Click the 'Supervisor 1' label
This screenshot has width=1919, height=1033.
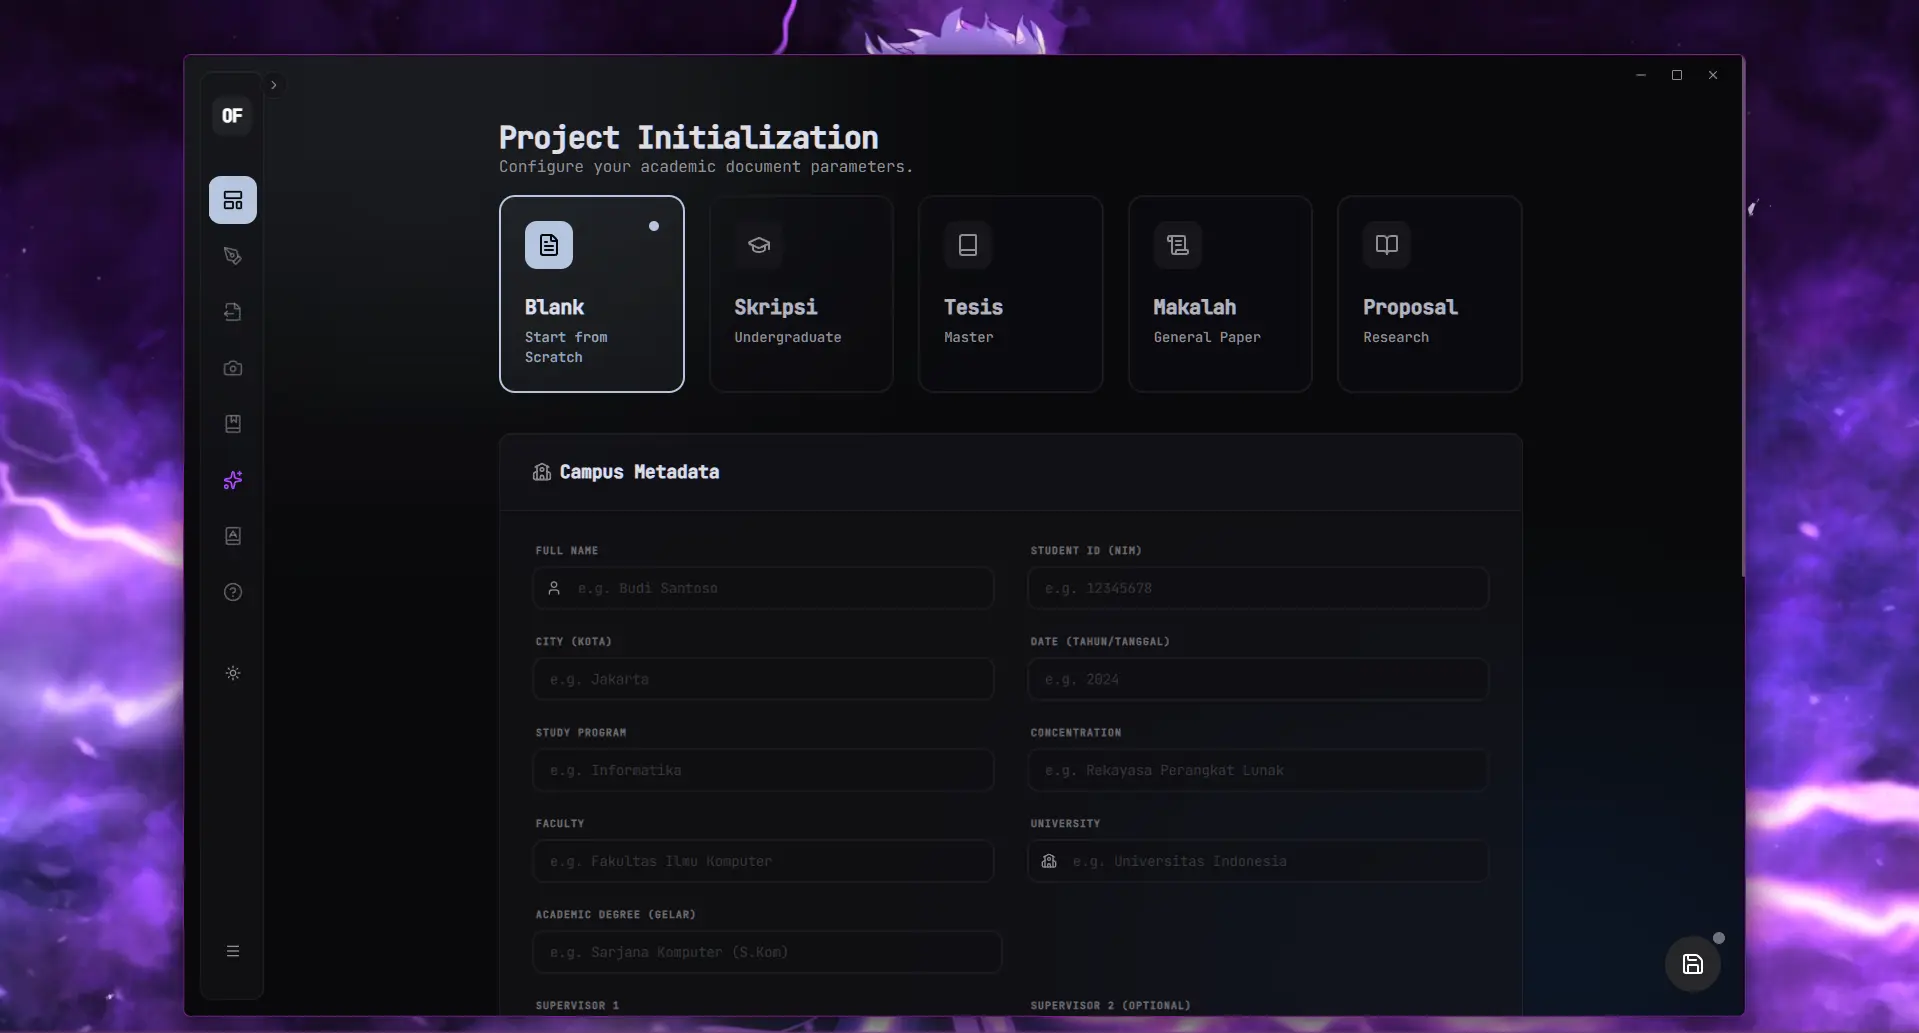(577, 1005)
